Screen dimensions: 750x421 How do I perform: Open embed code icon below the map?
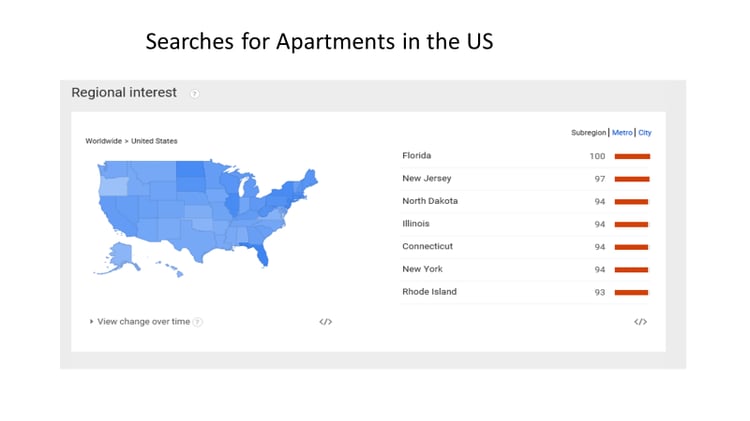326,322
